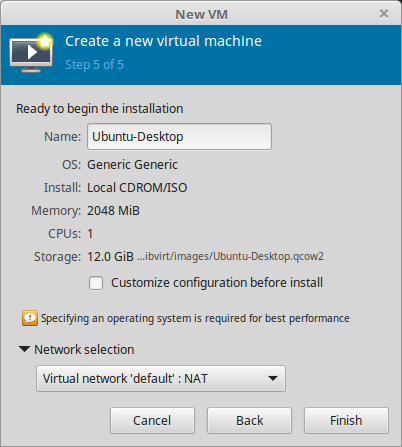Enable Customize configuration before install checkbox
The height and width of the screenshot is (447, 402).
tap(96, 283)
